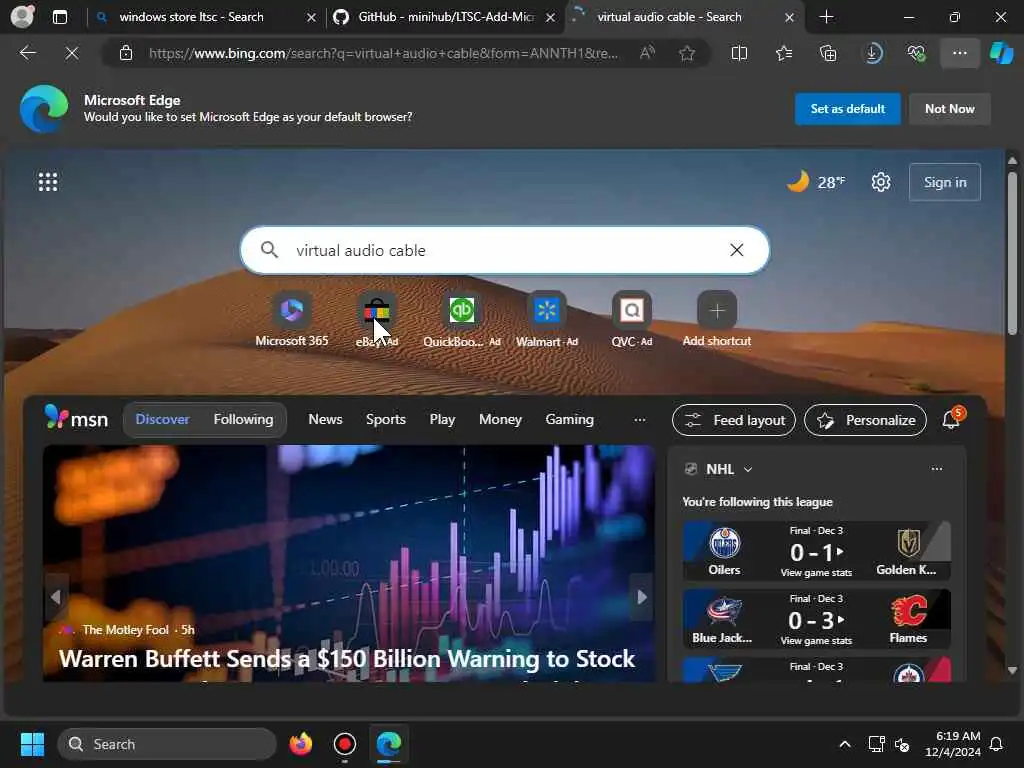Click the page vertical scrollbar
This screenshot has width=1024, height=768.
tap(1012, 253)
